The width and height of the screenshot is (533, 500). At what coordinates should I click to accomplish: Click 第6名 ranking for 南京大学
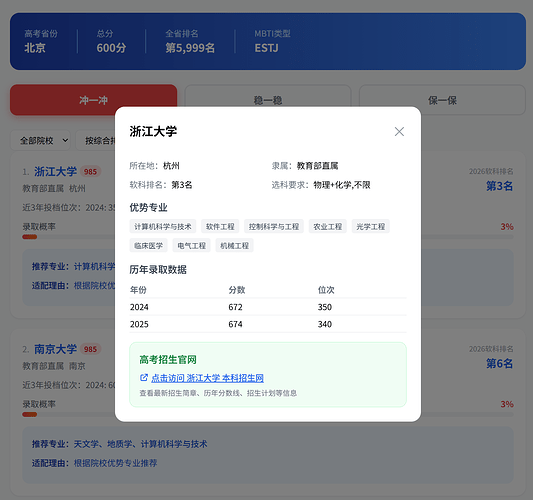tap(499, 364)
